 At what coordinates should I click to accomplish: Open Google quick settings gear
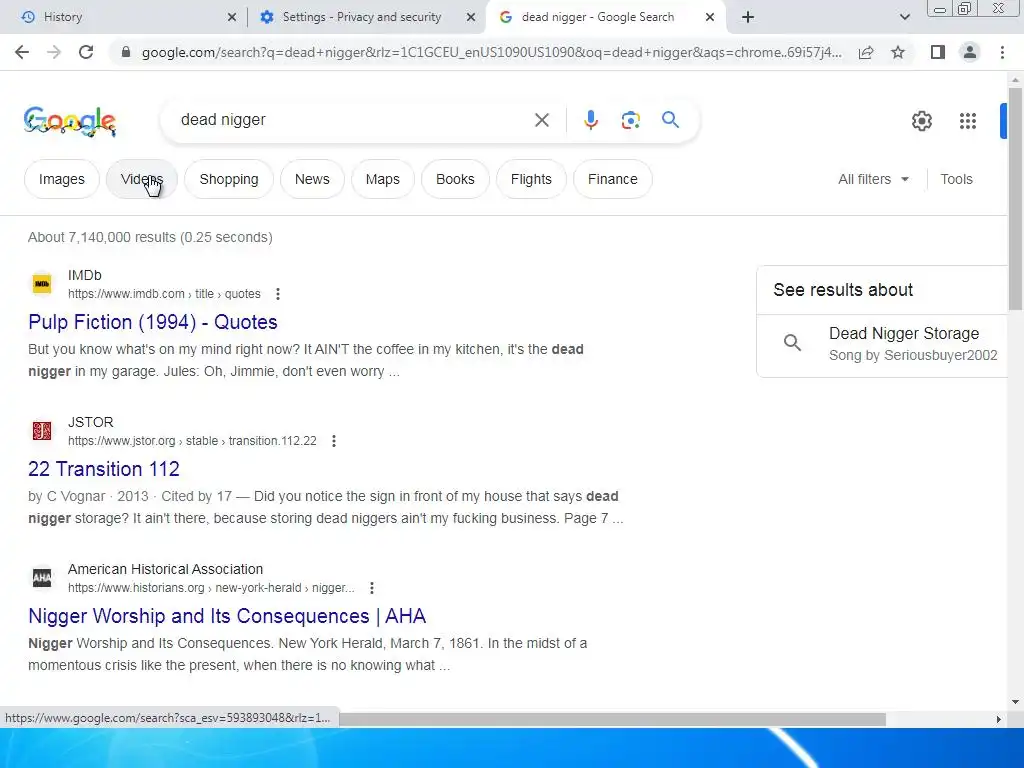921,121
